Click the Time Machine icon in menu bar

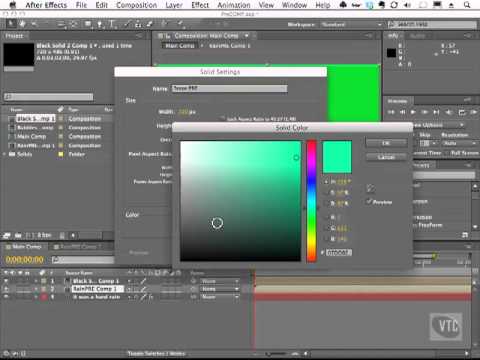point(394,5)
